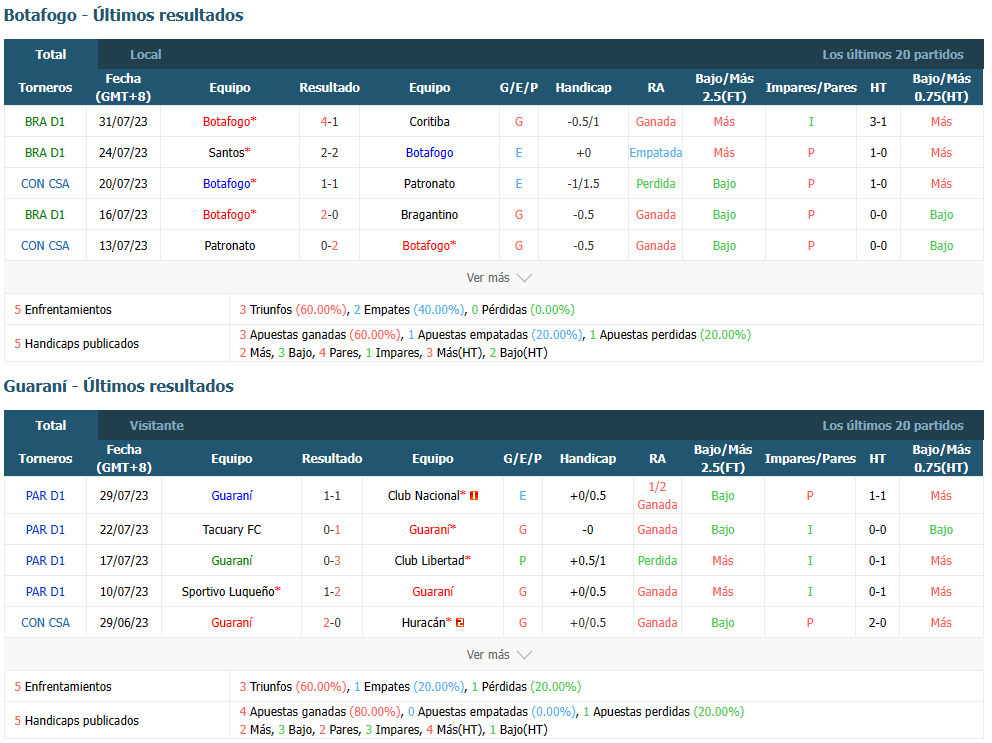The height and width of the screenshot is (743, 992).
Task: Click the HT score '3-1' in Coritiba row
Action: click(878, 122)
